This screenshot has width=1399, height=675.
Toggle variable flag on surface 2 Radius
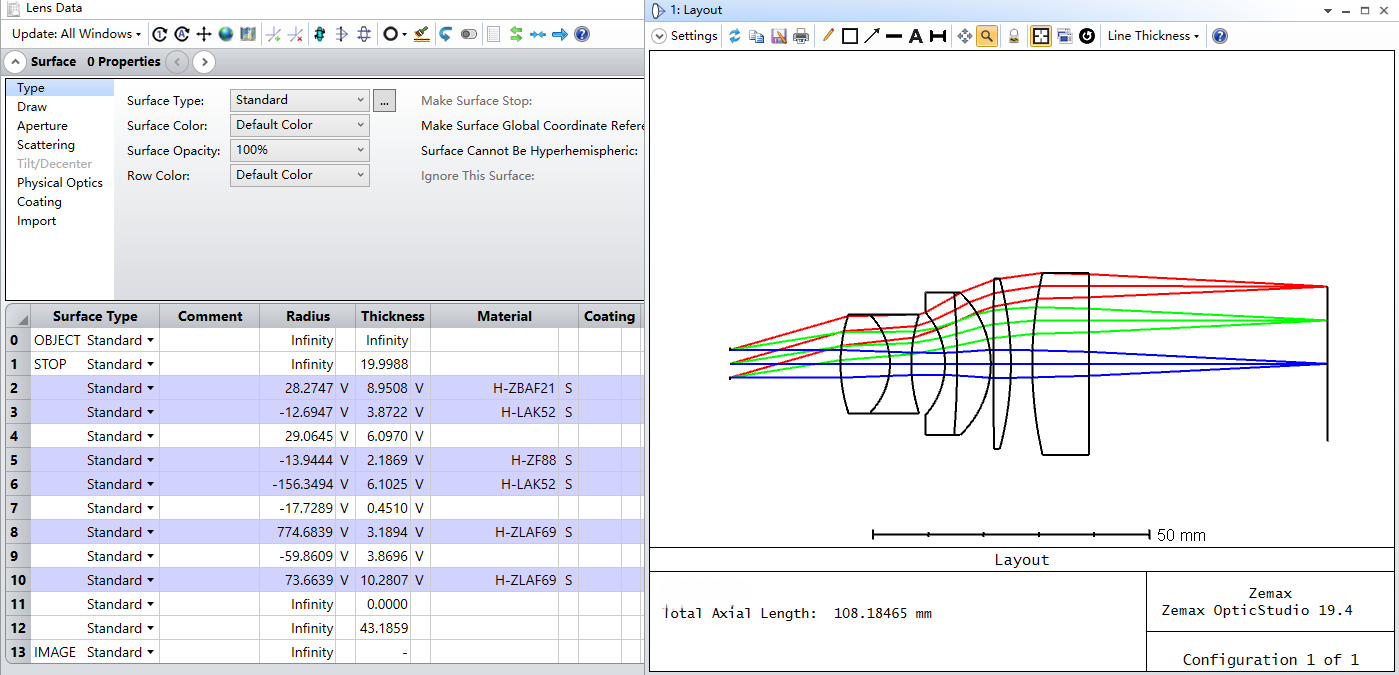[345, 388]
